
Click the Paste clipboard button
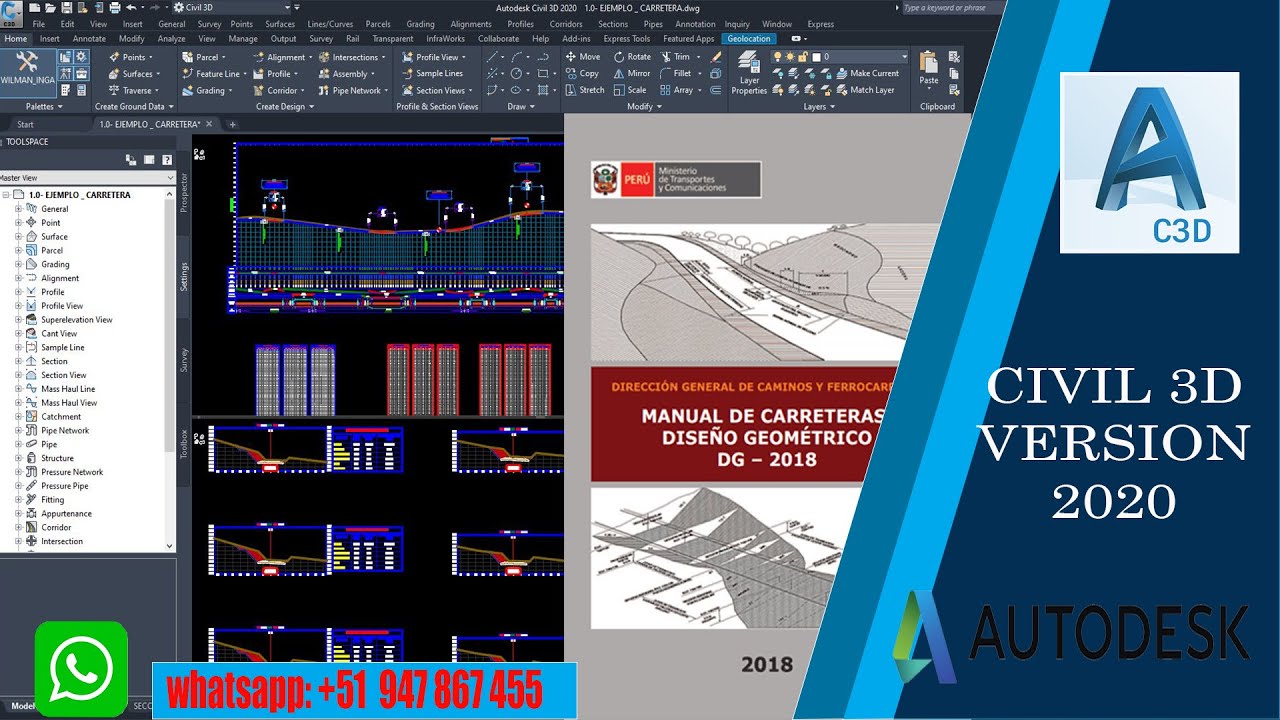click(x=929, y=68)
